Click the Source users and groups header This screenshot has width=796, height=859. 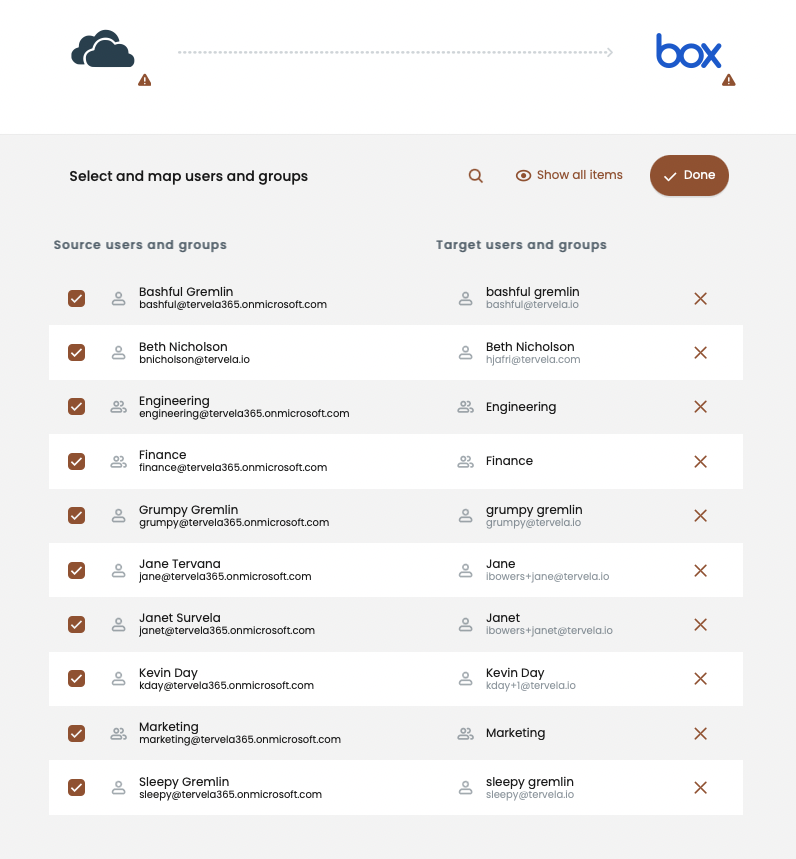point(140,245)
